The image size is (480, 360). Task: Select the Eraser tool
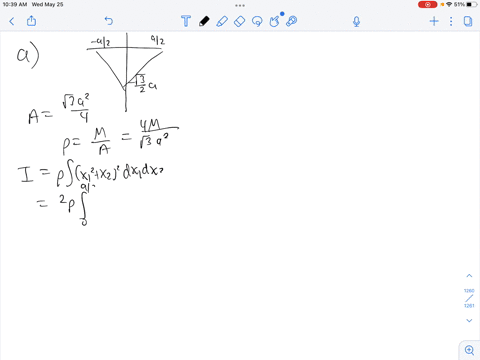[239, 21]
